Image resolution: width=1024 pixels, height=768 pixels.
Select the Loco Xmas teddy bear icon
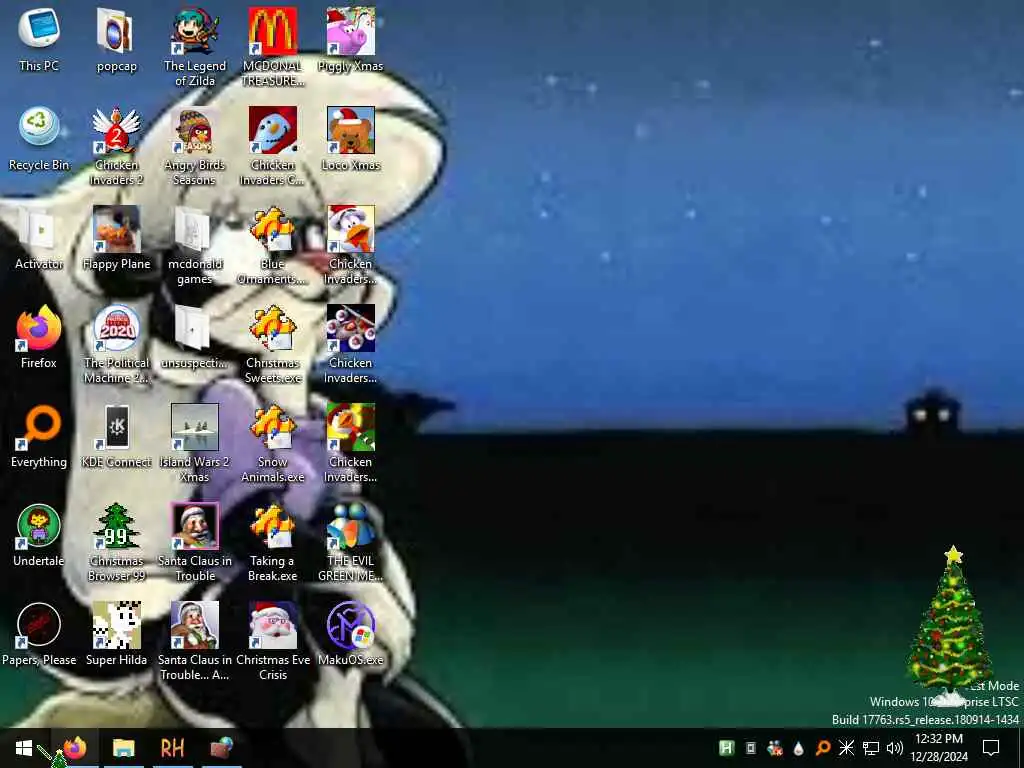point(351,129)
